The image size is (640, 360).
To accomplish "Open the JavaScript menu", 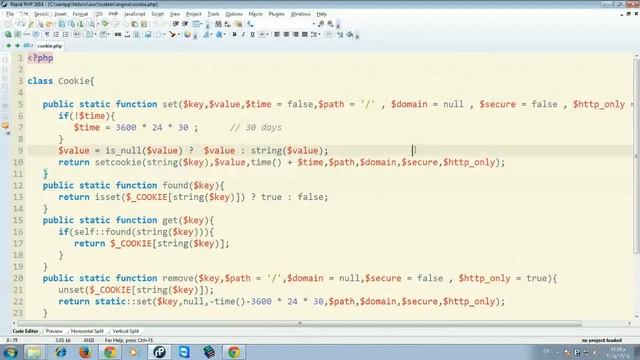I will pos(135,14).
